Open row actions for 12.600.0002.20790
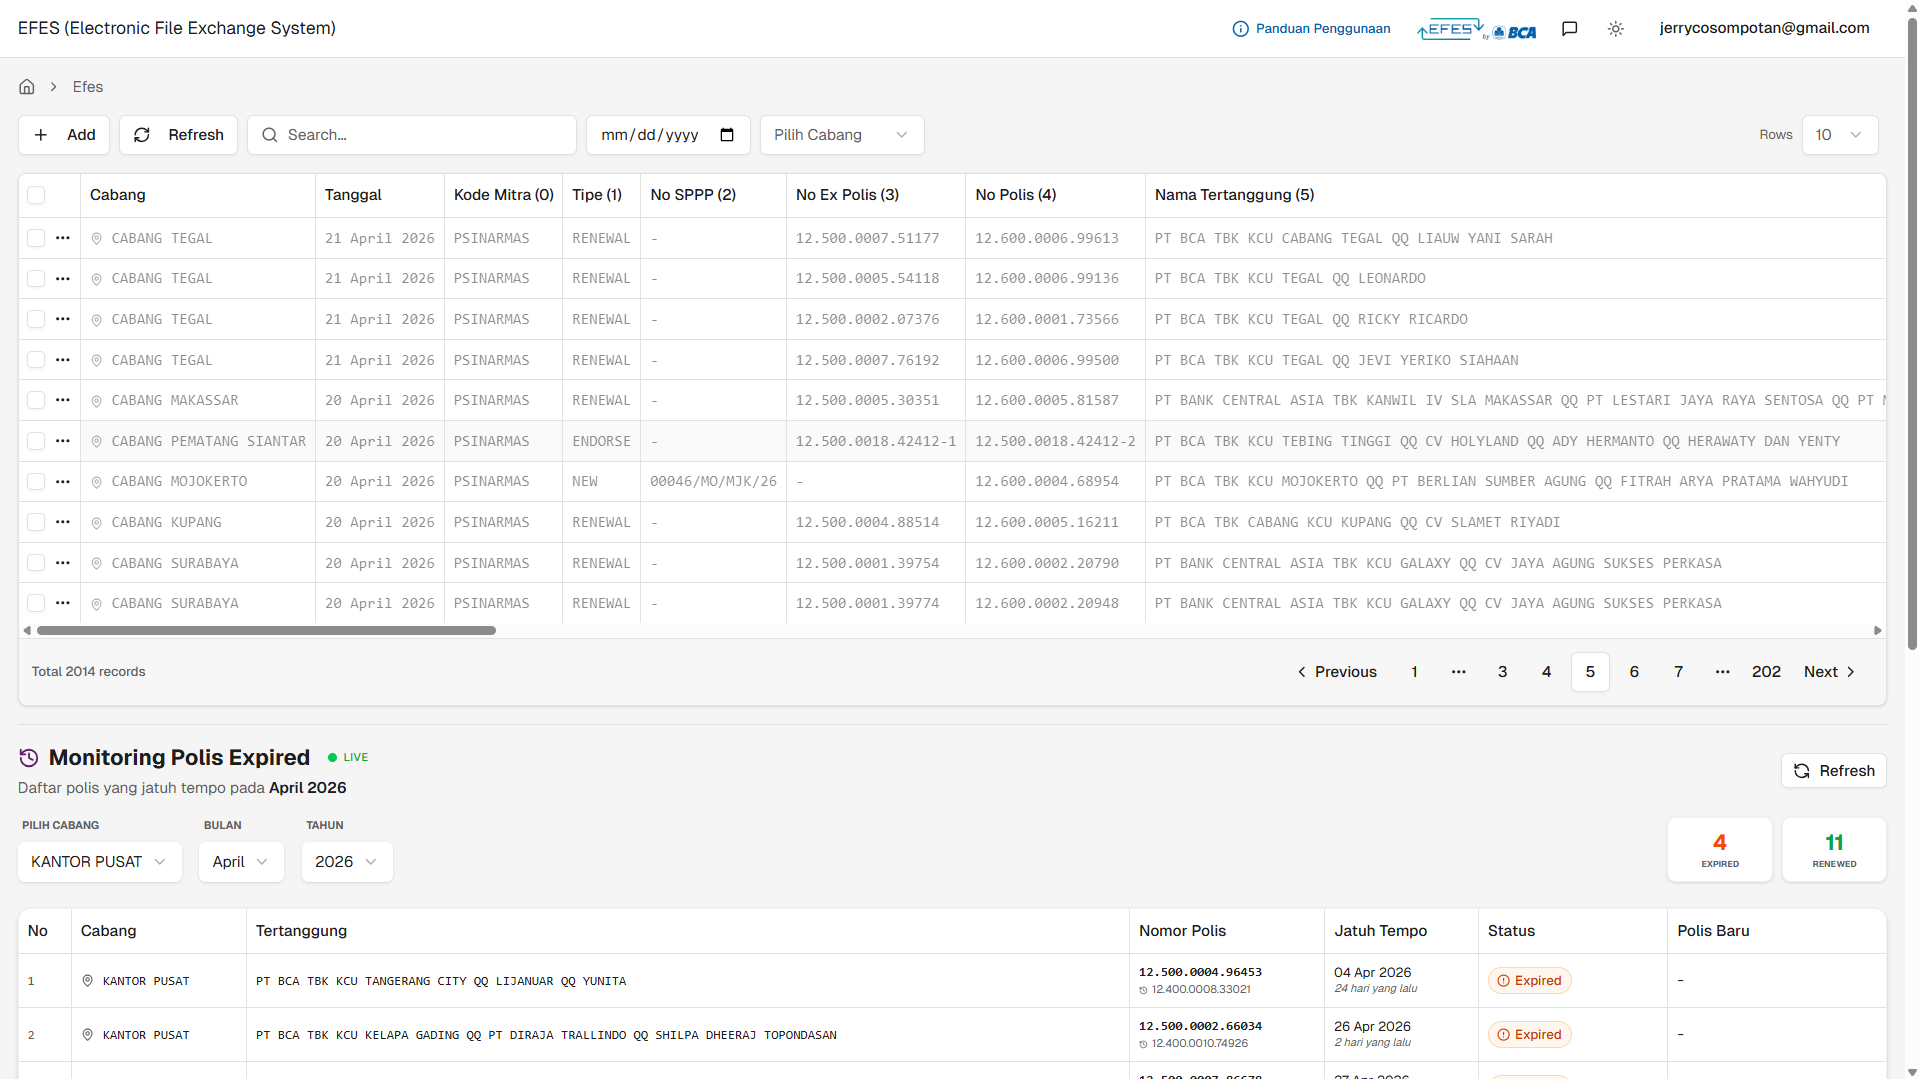Viewport: 1919px width, 1079px height. click(63, 563)
